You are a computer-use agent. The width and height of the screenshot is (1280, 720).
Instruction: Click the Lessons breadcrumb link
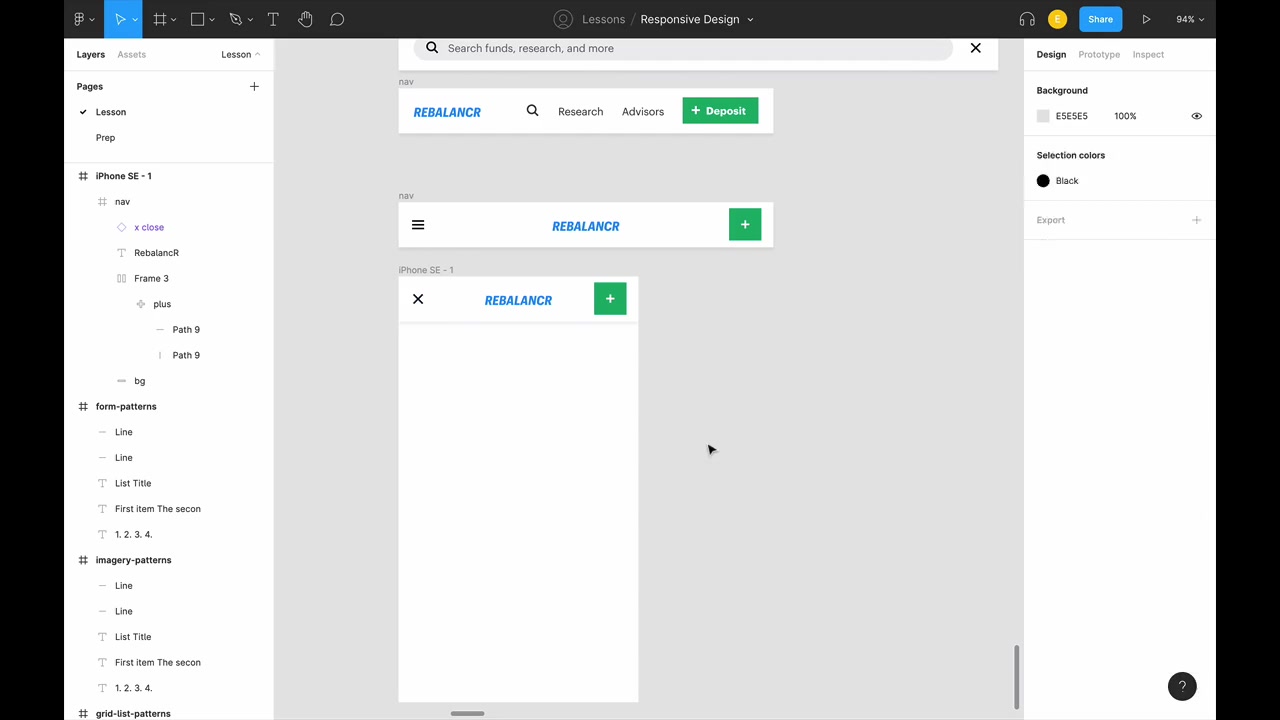603,19
